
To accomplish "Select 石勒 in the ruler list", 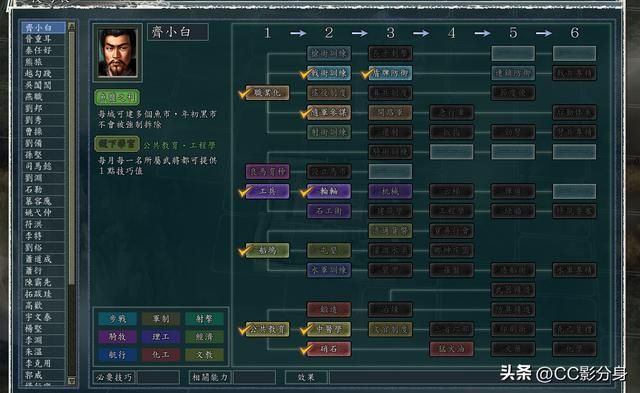I will [x=43, y=189].
